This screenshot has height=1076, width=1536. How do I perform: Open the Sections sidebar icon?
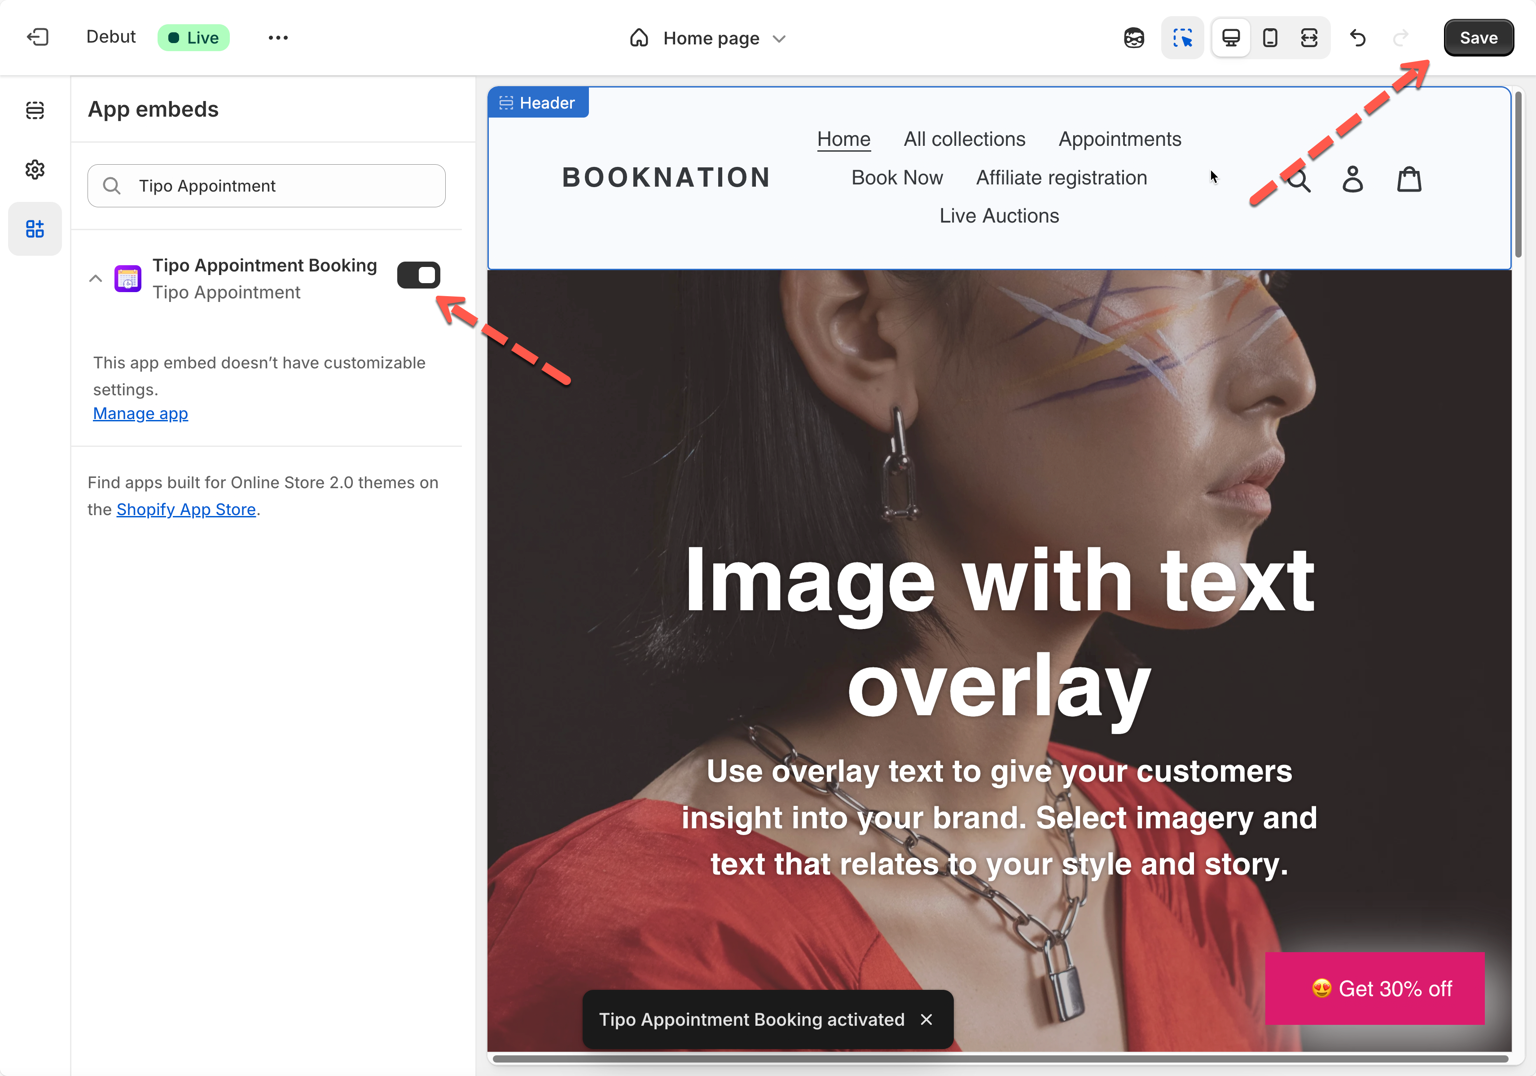coord(35,110)
